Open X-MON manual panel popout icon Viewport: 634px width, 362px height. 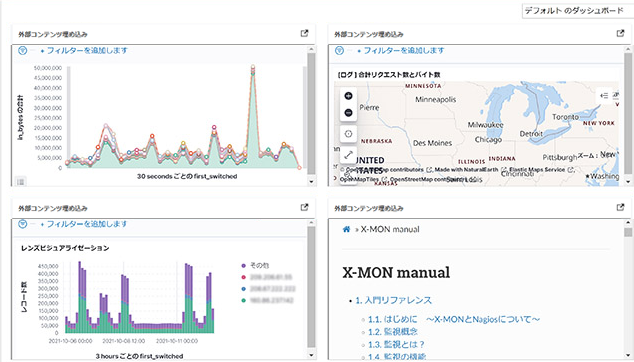pos(620,207)
